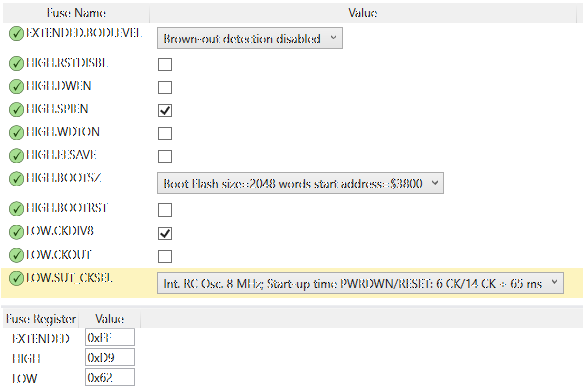Click the green check icon beside HIGH.BOOTRST
This screenshot has width=583, height=388.
pyautogui.click(x=16, y=209)
